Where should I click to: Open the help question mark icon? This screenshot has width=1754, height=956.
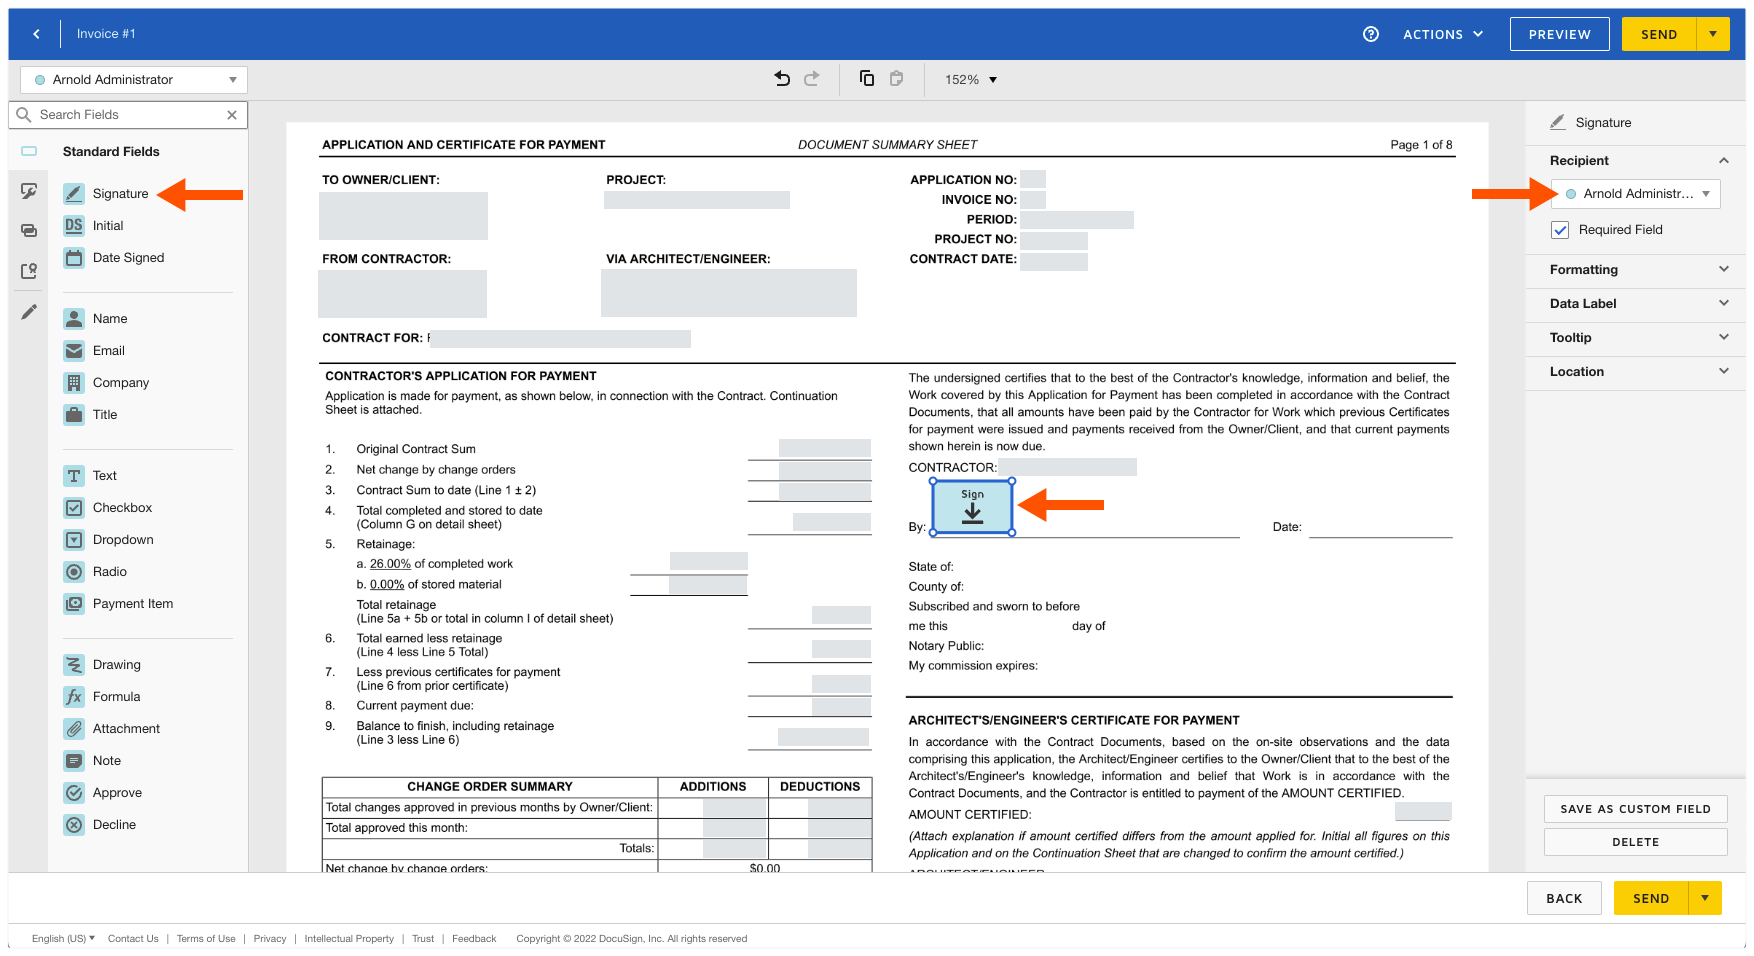1371,34
